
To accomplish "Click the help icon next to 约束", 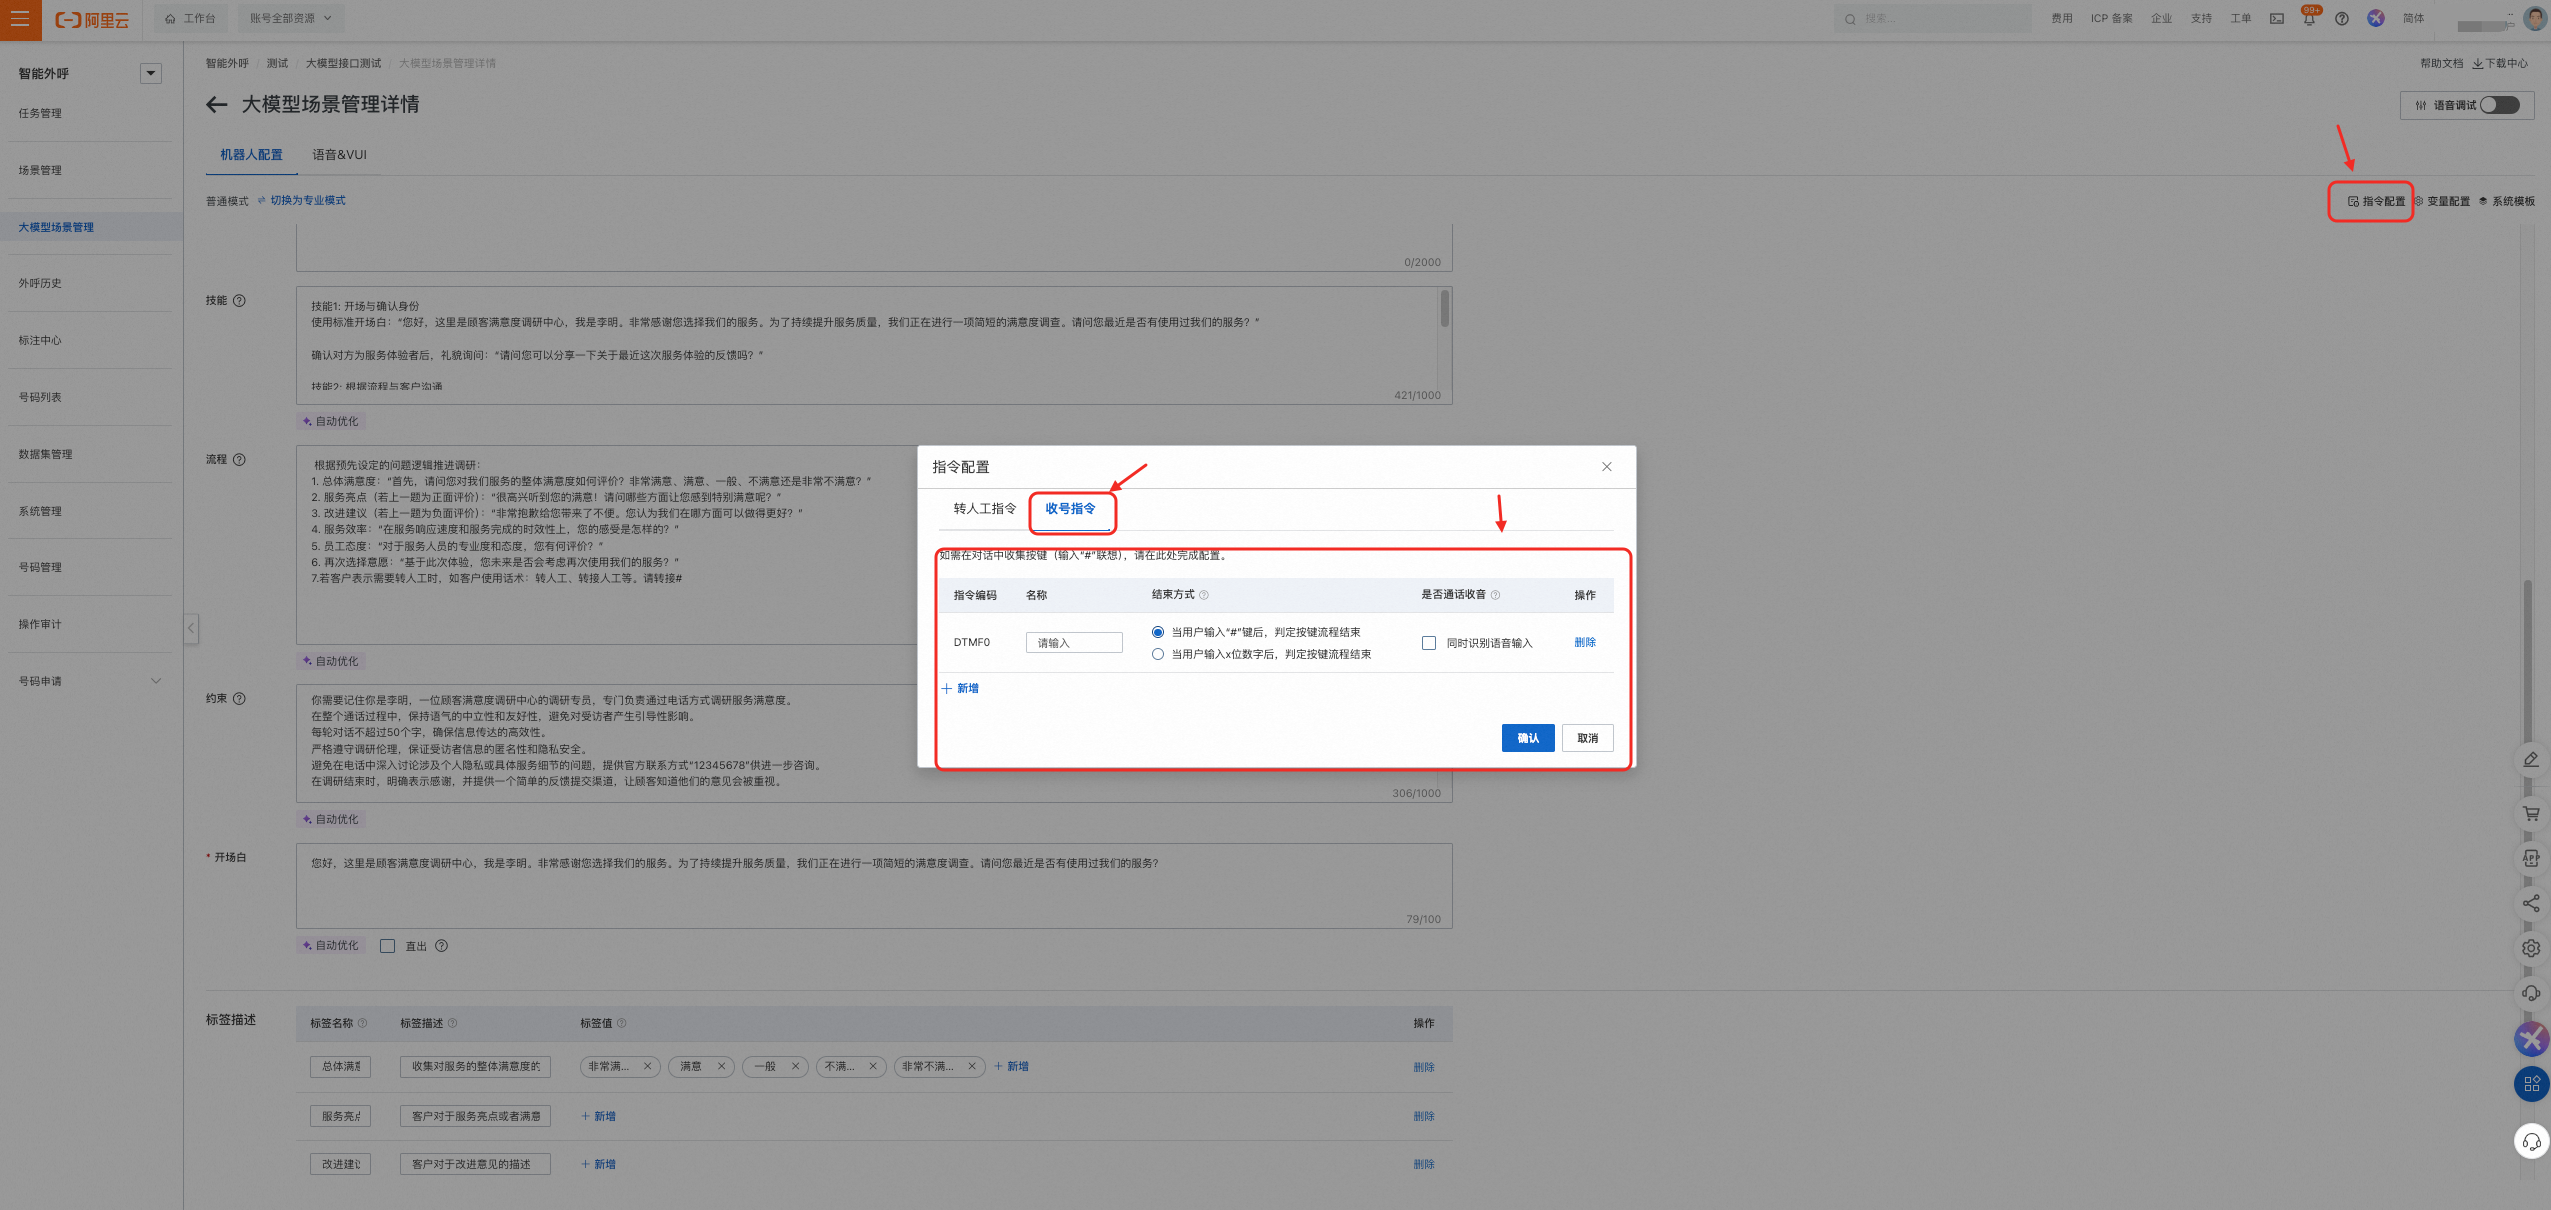I will point(239,699).
